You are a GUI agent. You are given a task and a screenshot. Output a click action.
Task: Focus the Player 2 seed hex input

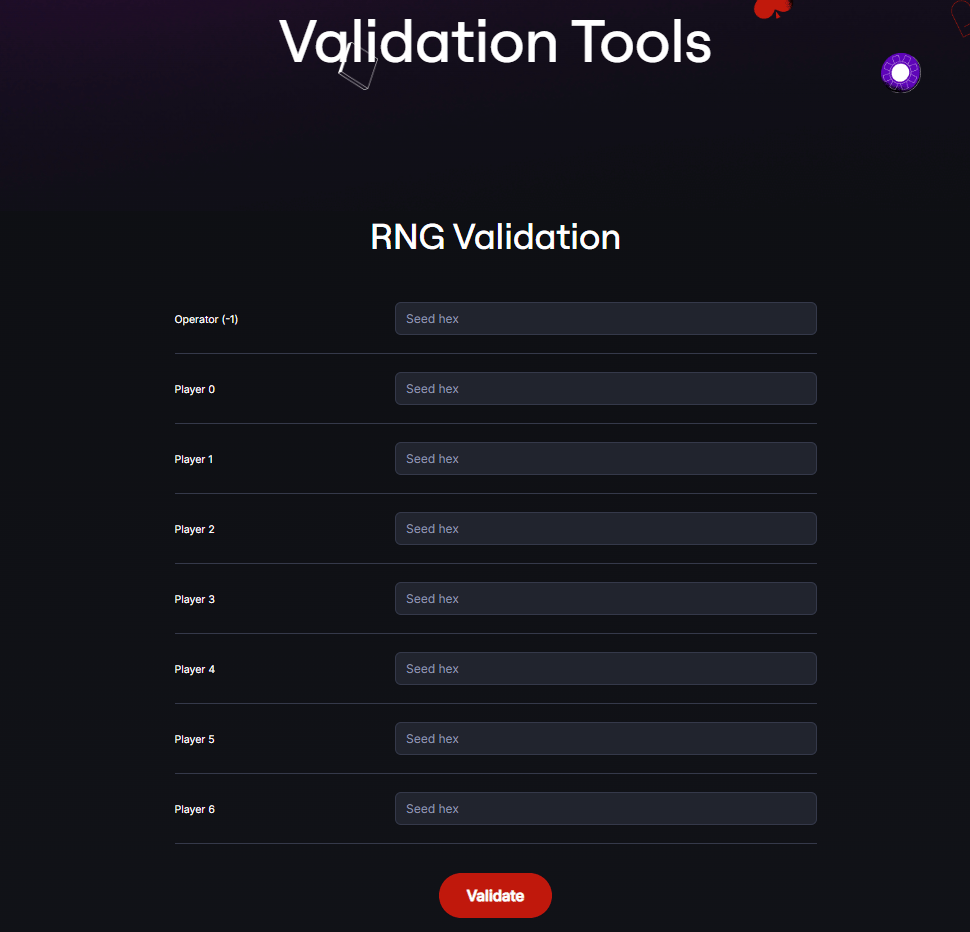(x=605, y=529)
